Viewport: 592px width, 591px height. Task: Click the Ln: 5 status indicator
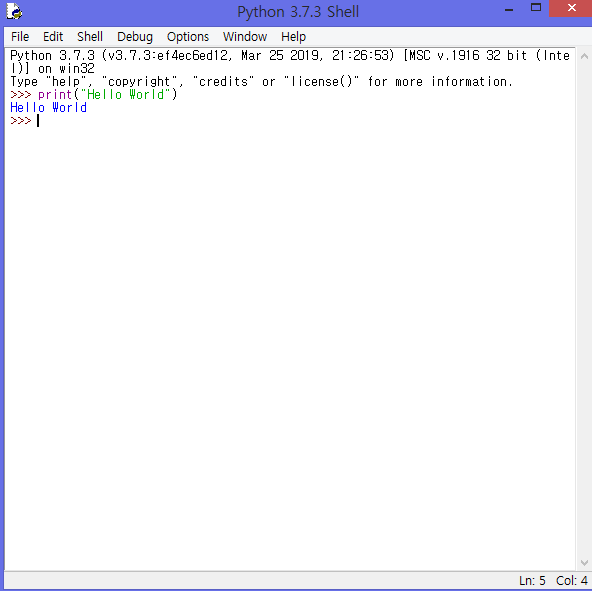point(532,580)
